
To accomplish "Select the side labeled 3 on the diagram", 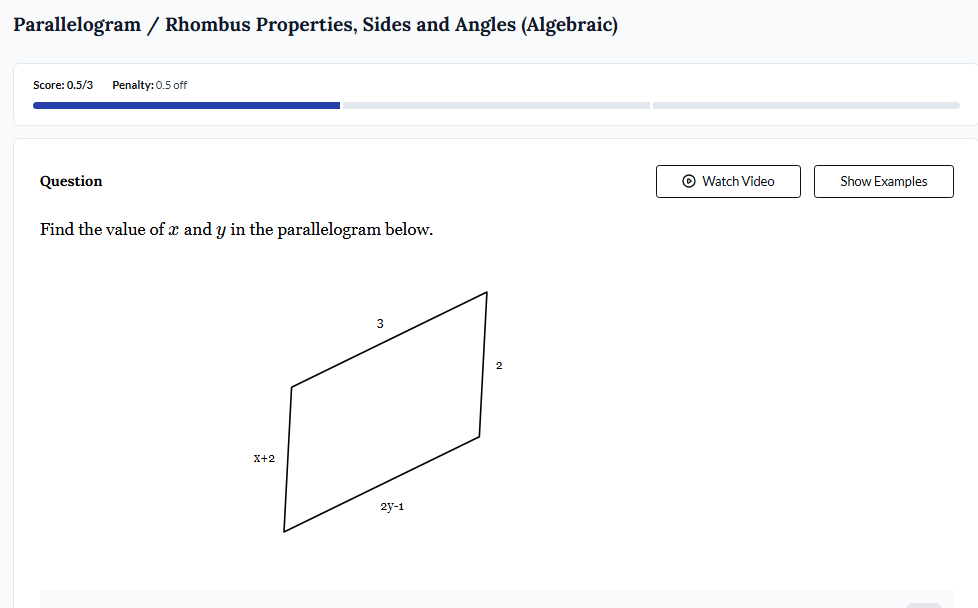I will (x=380, y=323).
